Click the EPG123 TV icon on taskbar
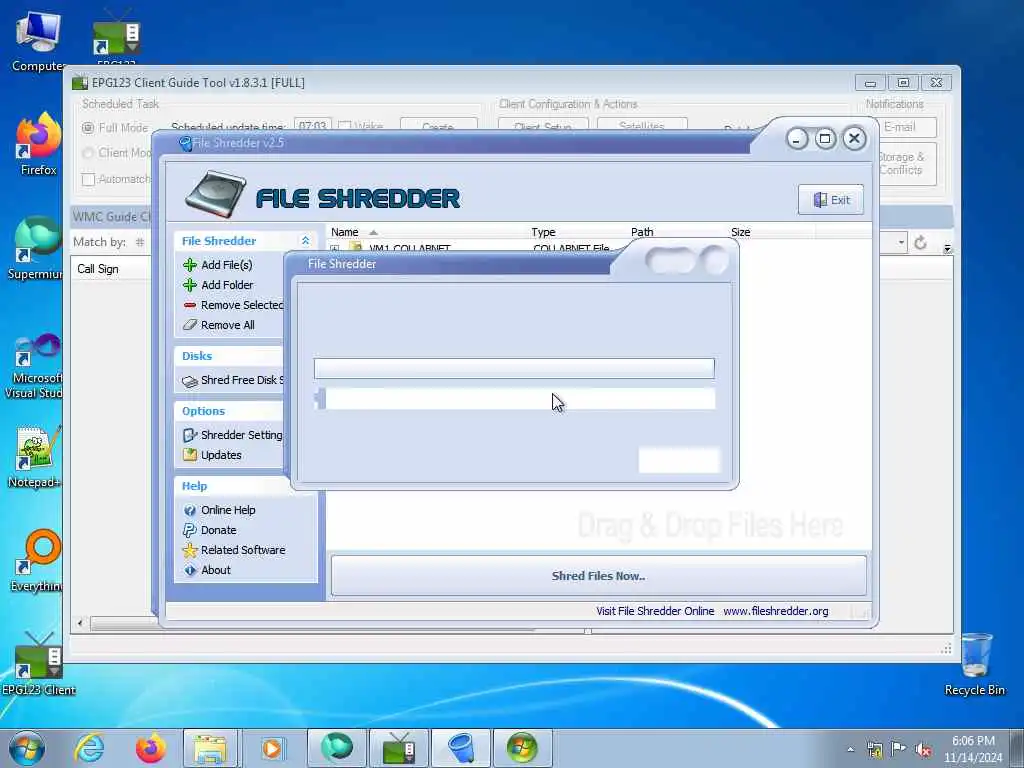This screenshot has width=1024, height=768. [399, 748]
